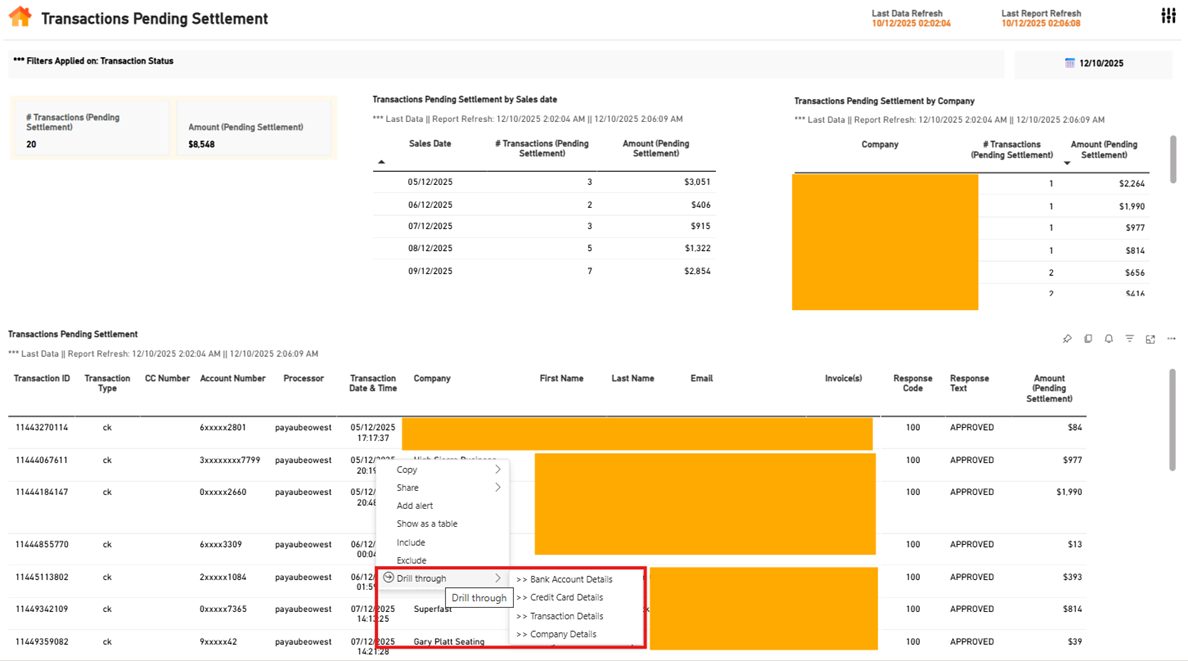Select transaction ID 11444067611

pos(42,460)
